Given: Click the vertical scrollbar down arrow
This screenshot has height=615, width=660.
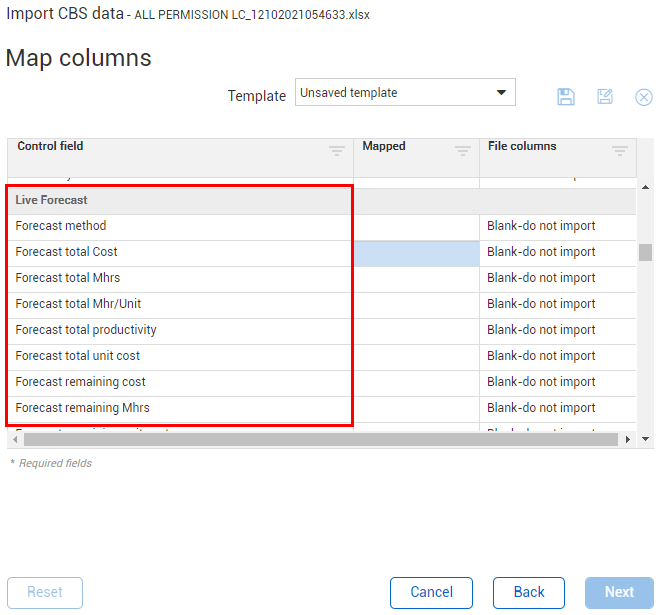Looking at the screenshot, I should click(646, 439).
